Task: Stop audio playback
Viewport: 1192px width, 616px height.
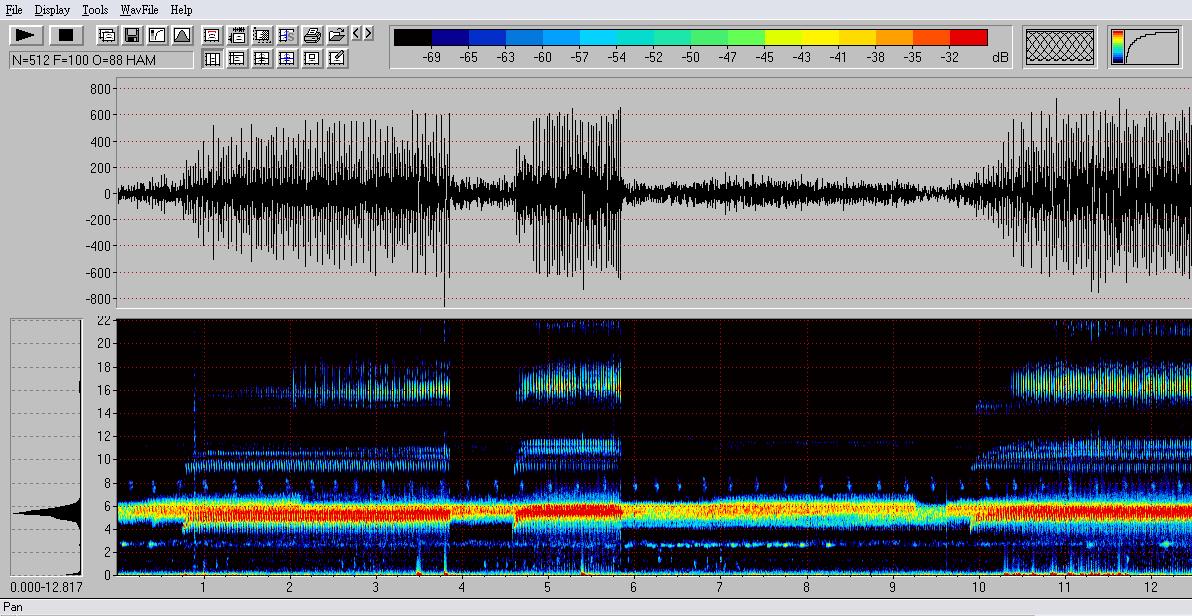Action: (x=67, y=36)
